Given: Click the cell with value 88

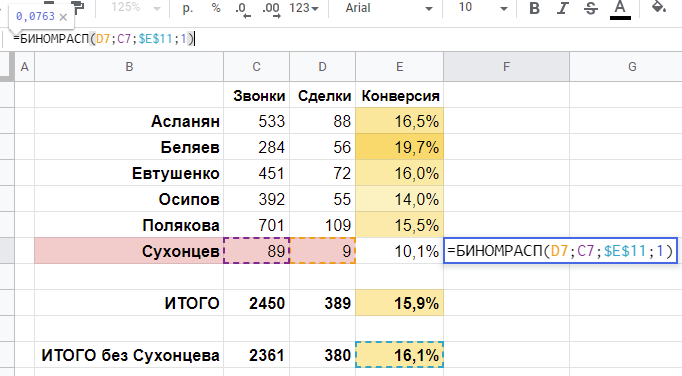Looking at the screenshot, I should tap(322, 121).
